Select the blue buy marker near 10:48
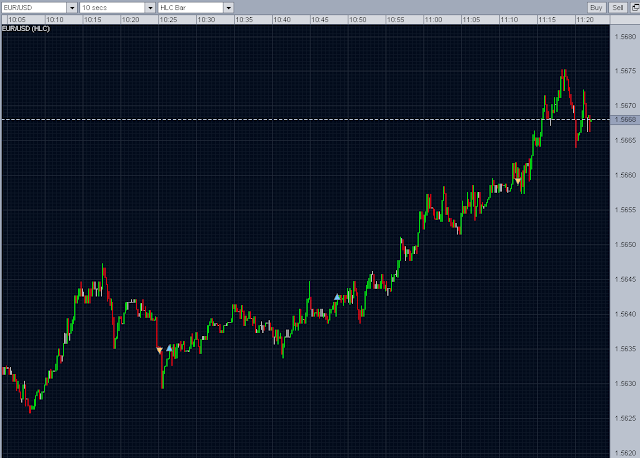Viewport: 640px width, 458px height. click(337, 297)
